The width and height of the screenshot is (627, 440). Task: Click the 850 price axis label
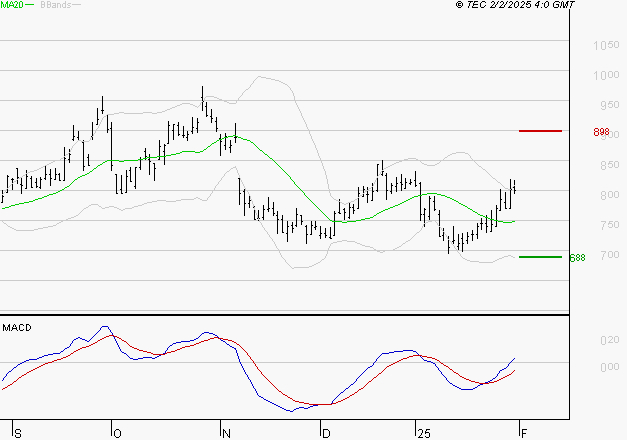point(610,165)
